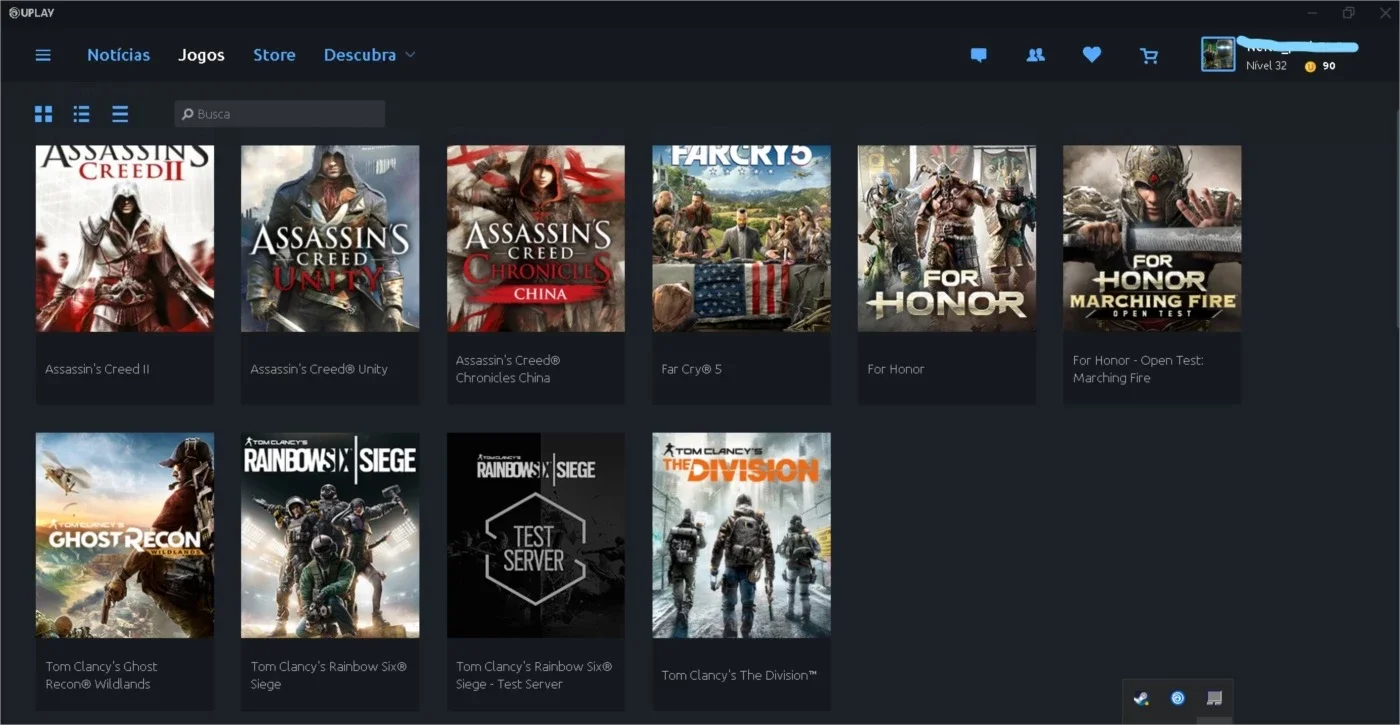This screenshot has width=1400, height=725.
Task: Open the Far Cry 5 cover
Action: (x=741, y=238)
